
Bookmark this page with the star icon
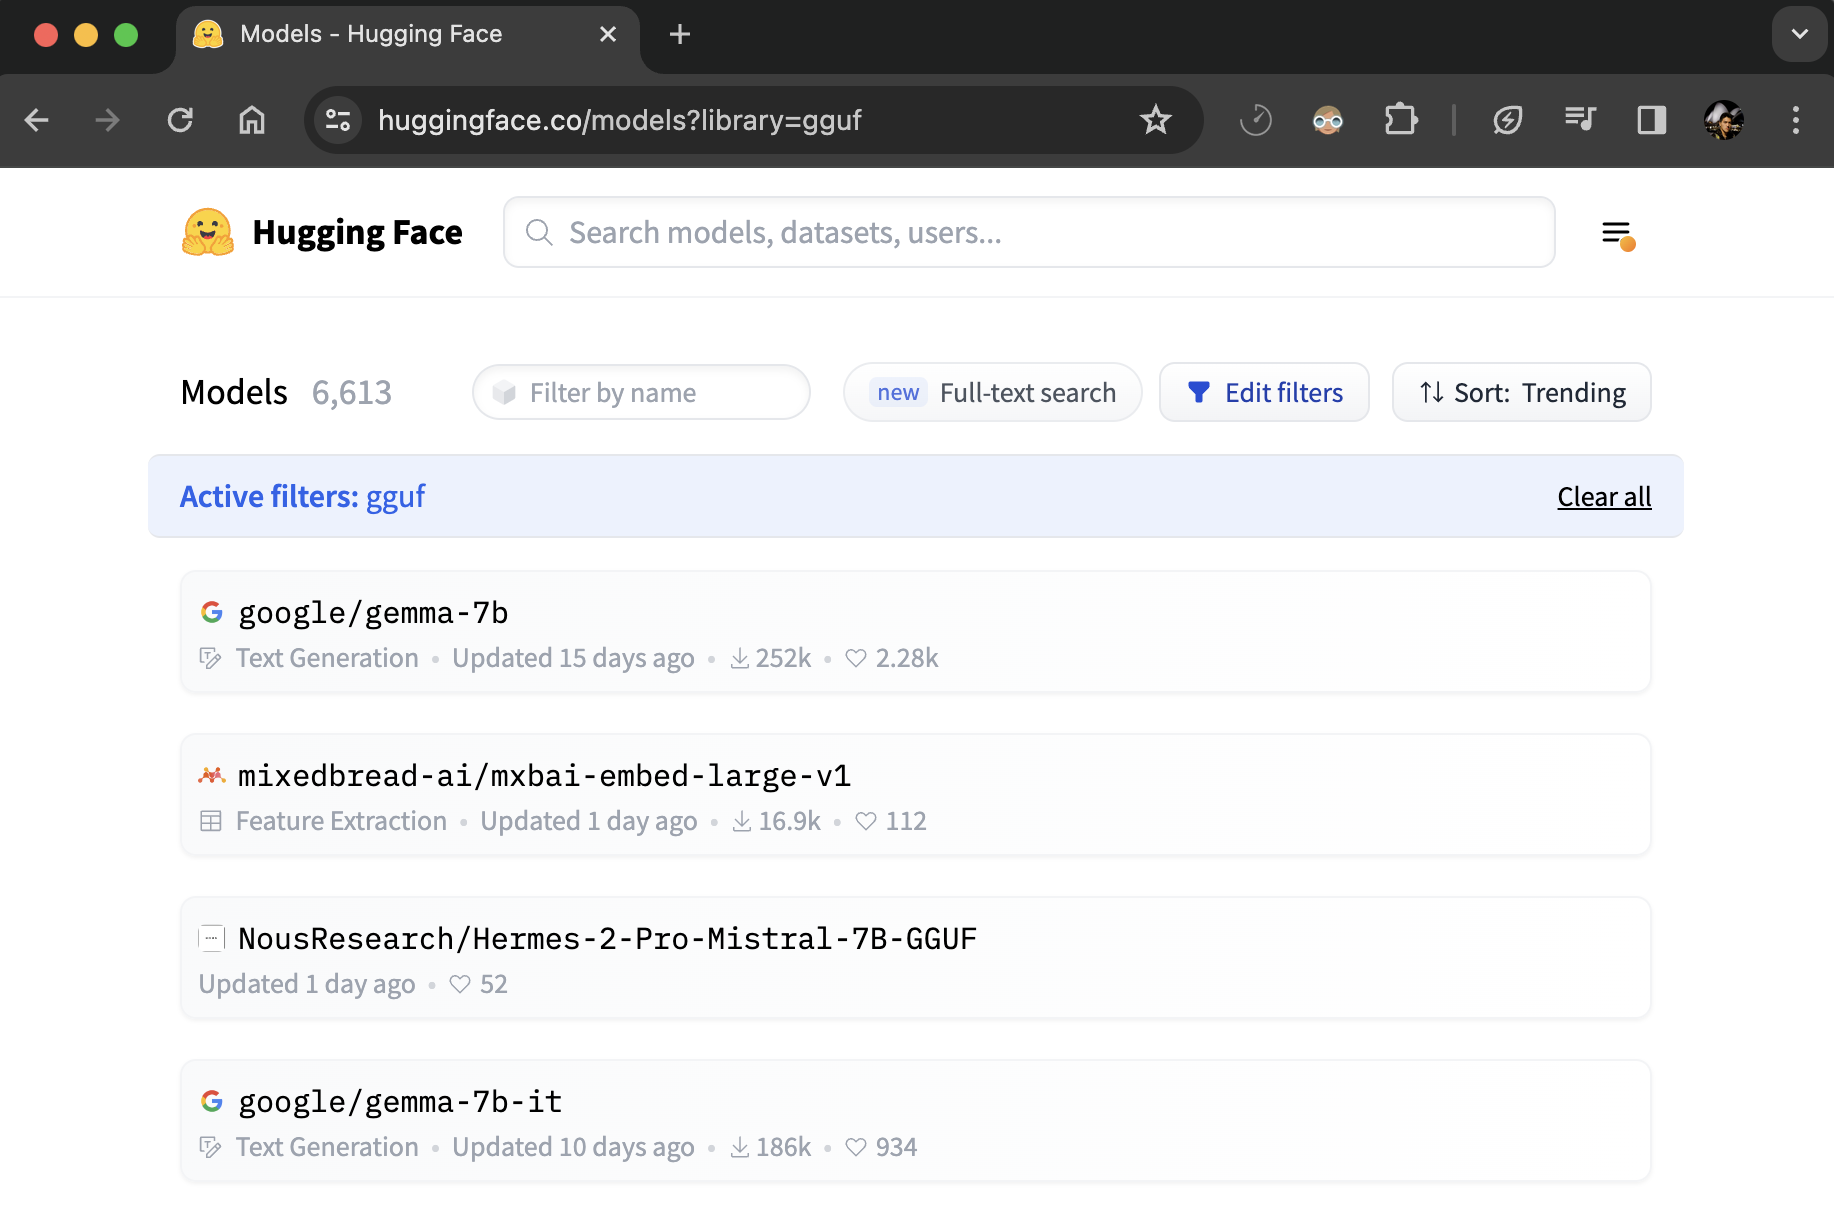click(x=1155, y=120)
